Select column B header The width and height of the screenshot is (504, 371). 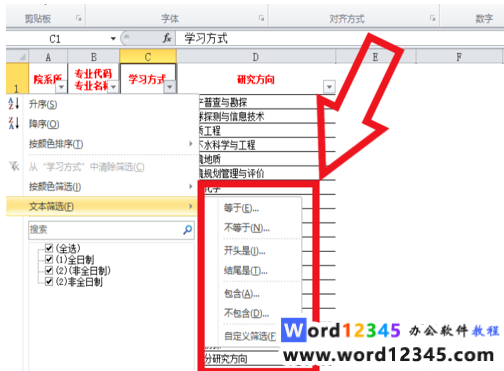pyautogui.click(x=94, y=57)
